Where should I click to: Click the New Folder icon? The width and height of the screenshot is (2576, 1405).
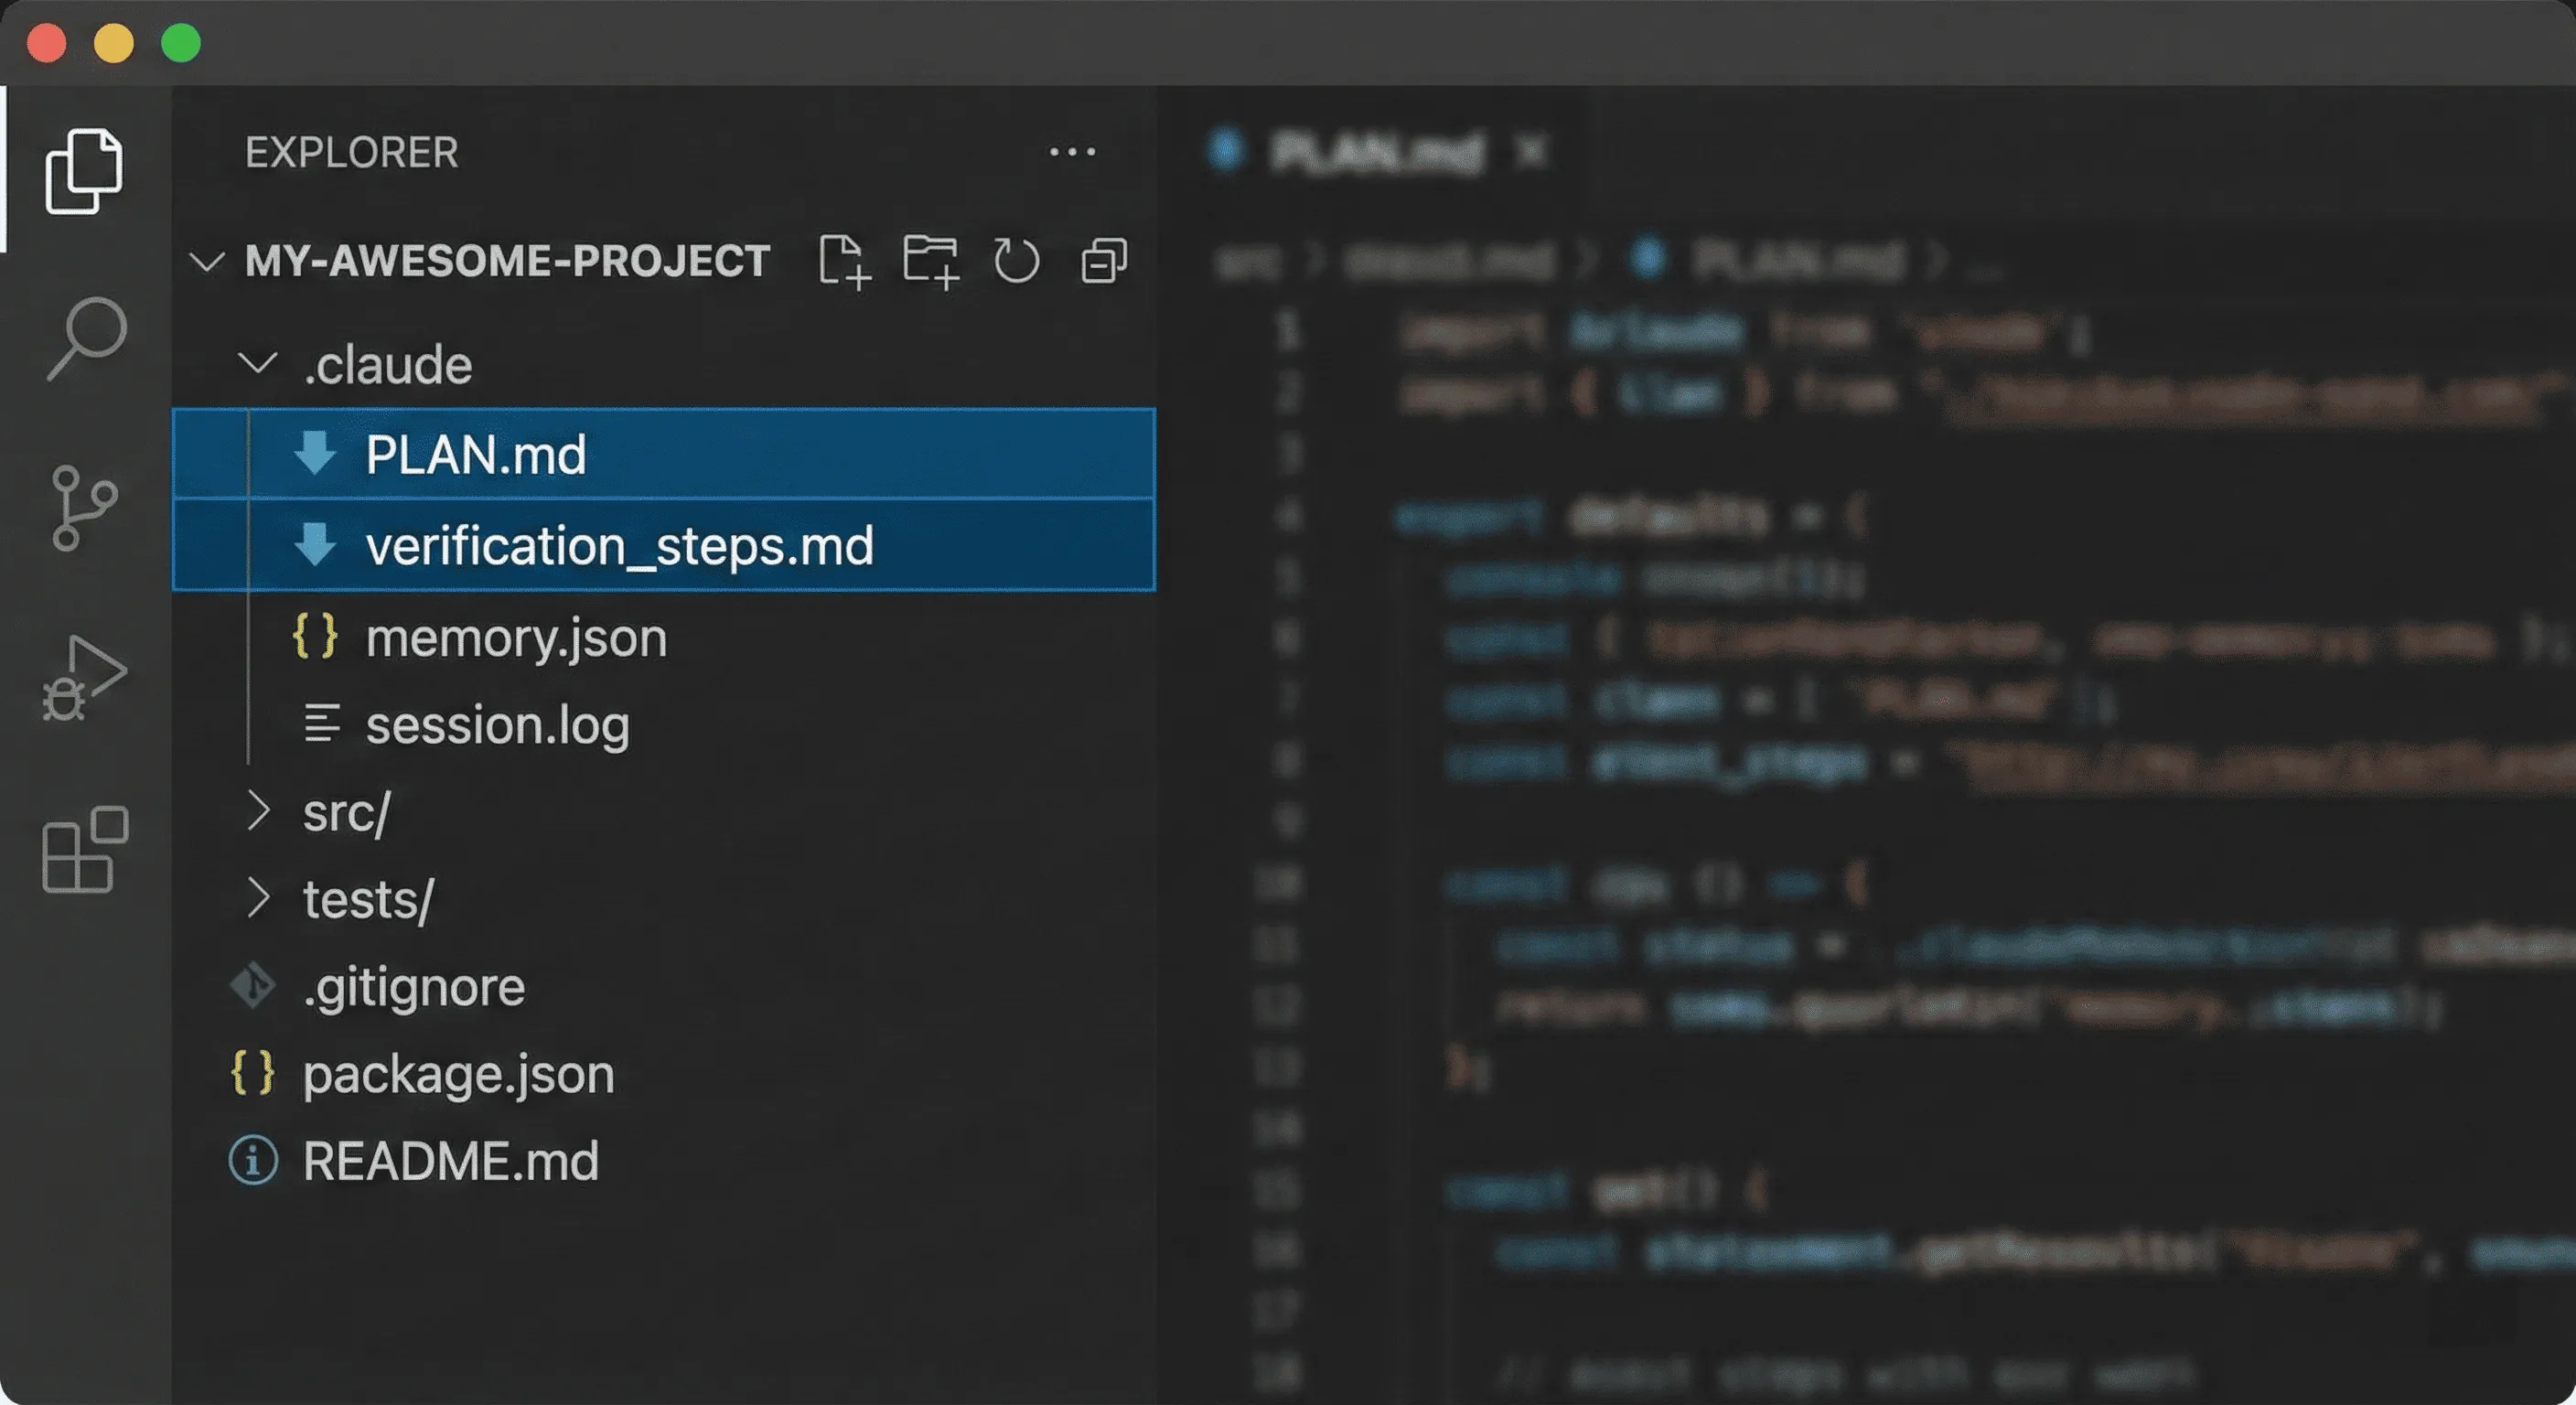click(930, 262)
